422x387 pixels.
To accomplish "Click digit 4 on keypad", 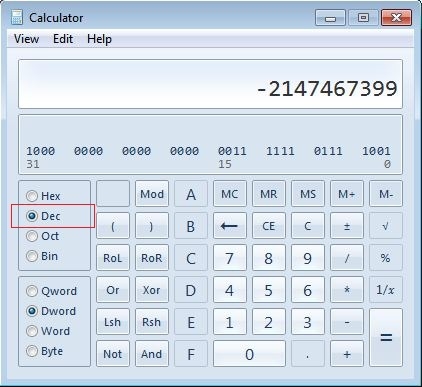I will coord(230,290).
